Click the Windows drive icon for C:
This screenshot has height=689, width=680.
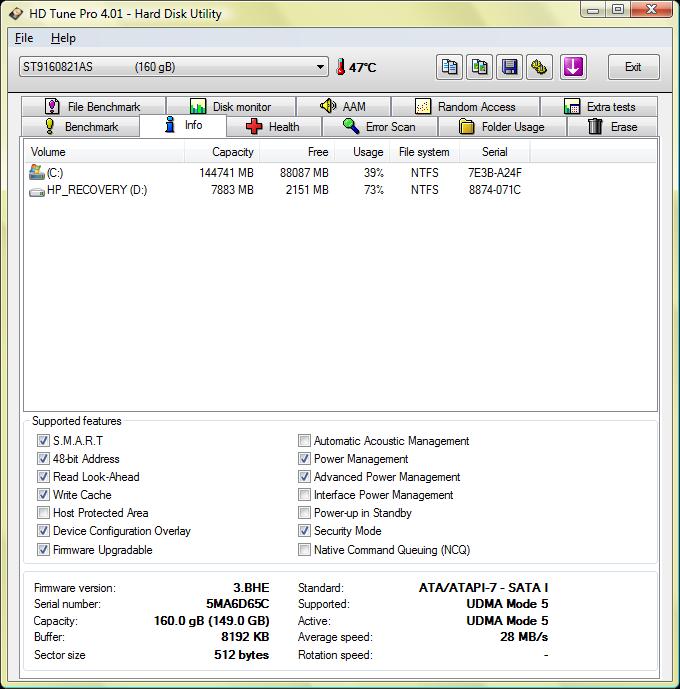tap(37, 172)
